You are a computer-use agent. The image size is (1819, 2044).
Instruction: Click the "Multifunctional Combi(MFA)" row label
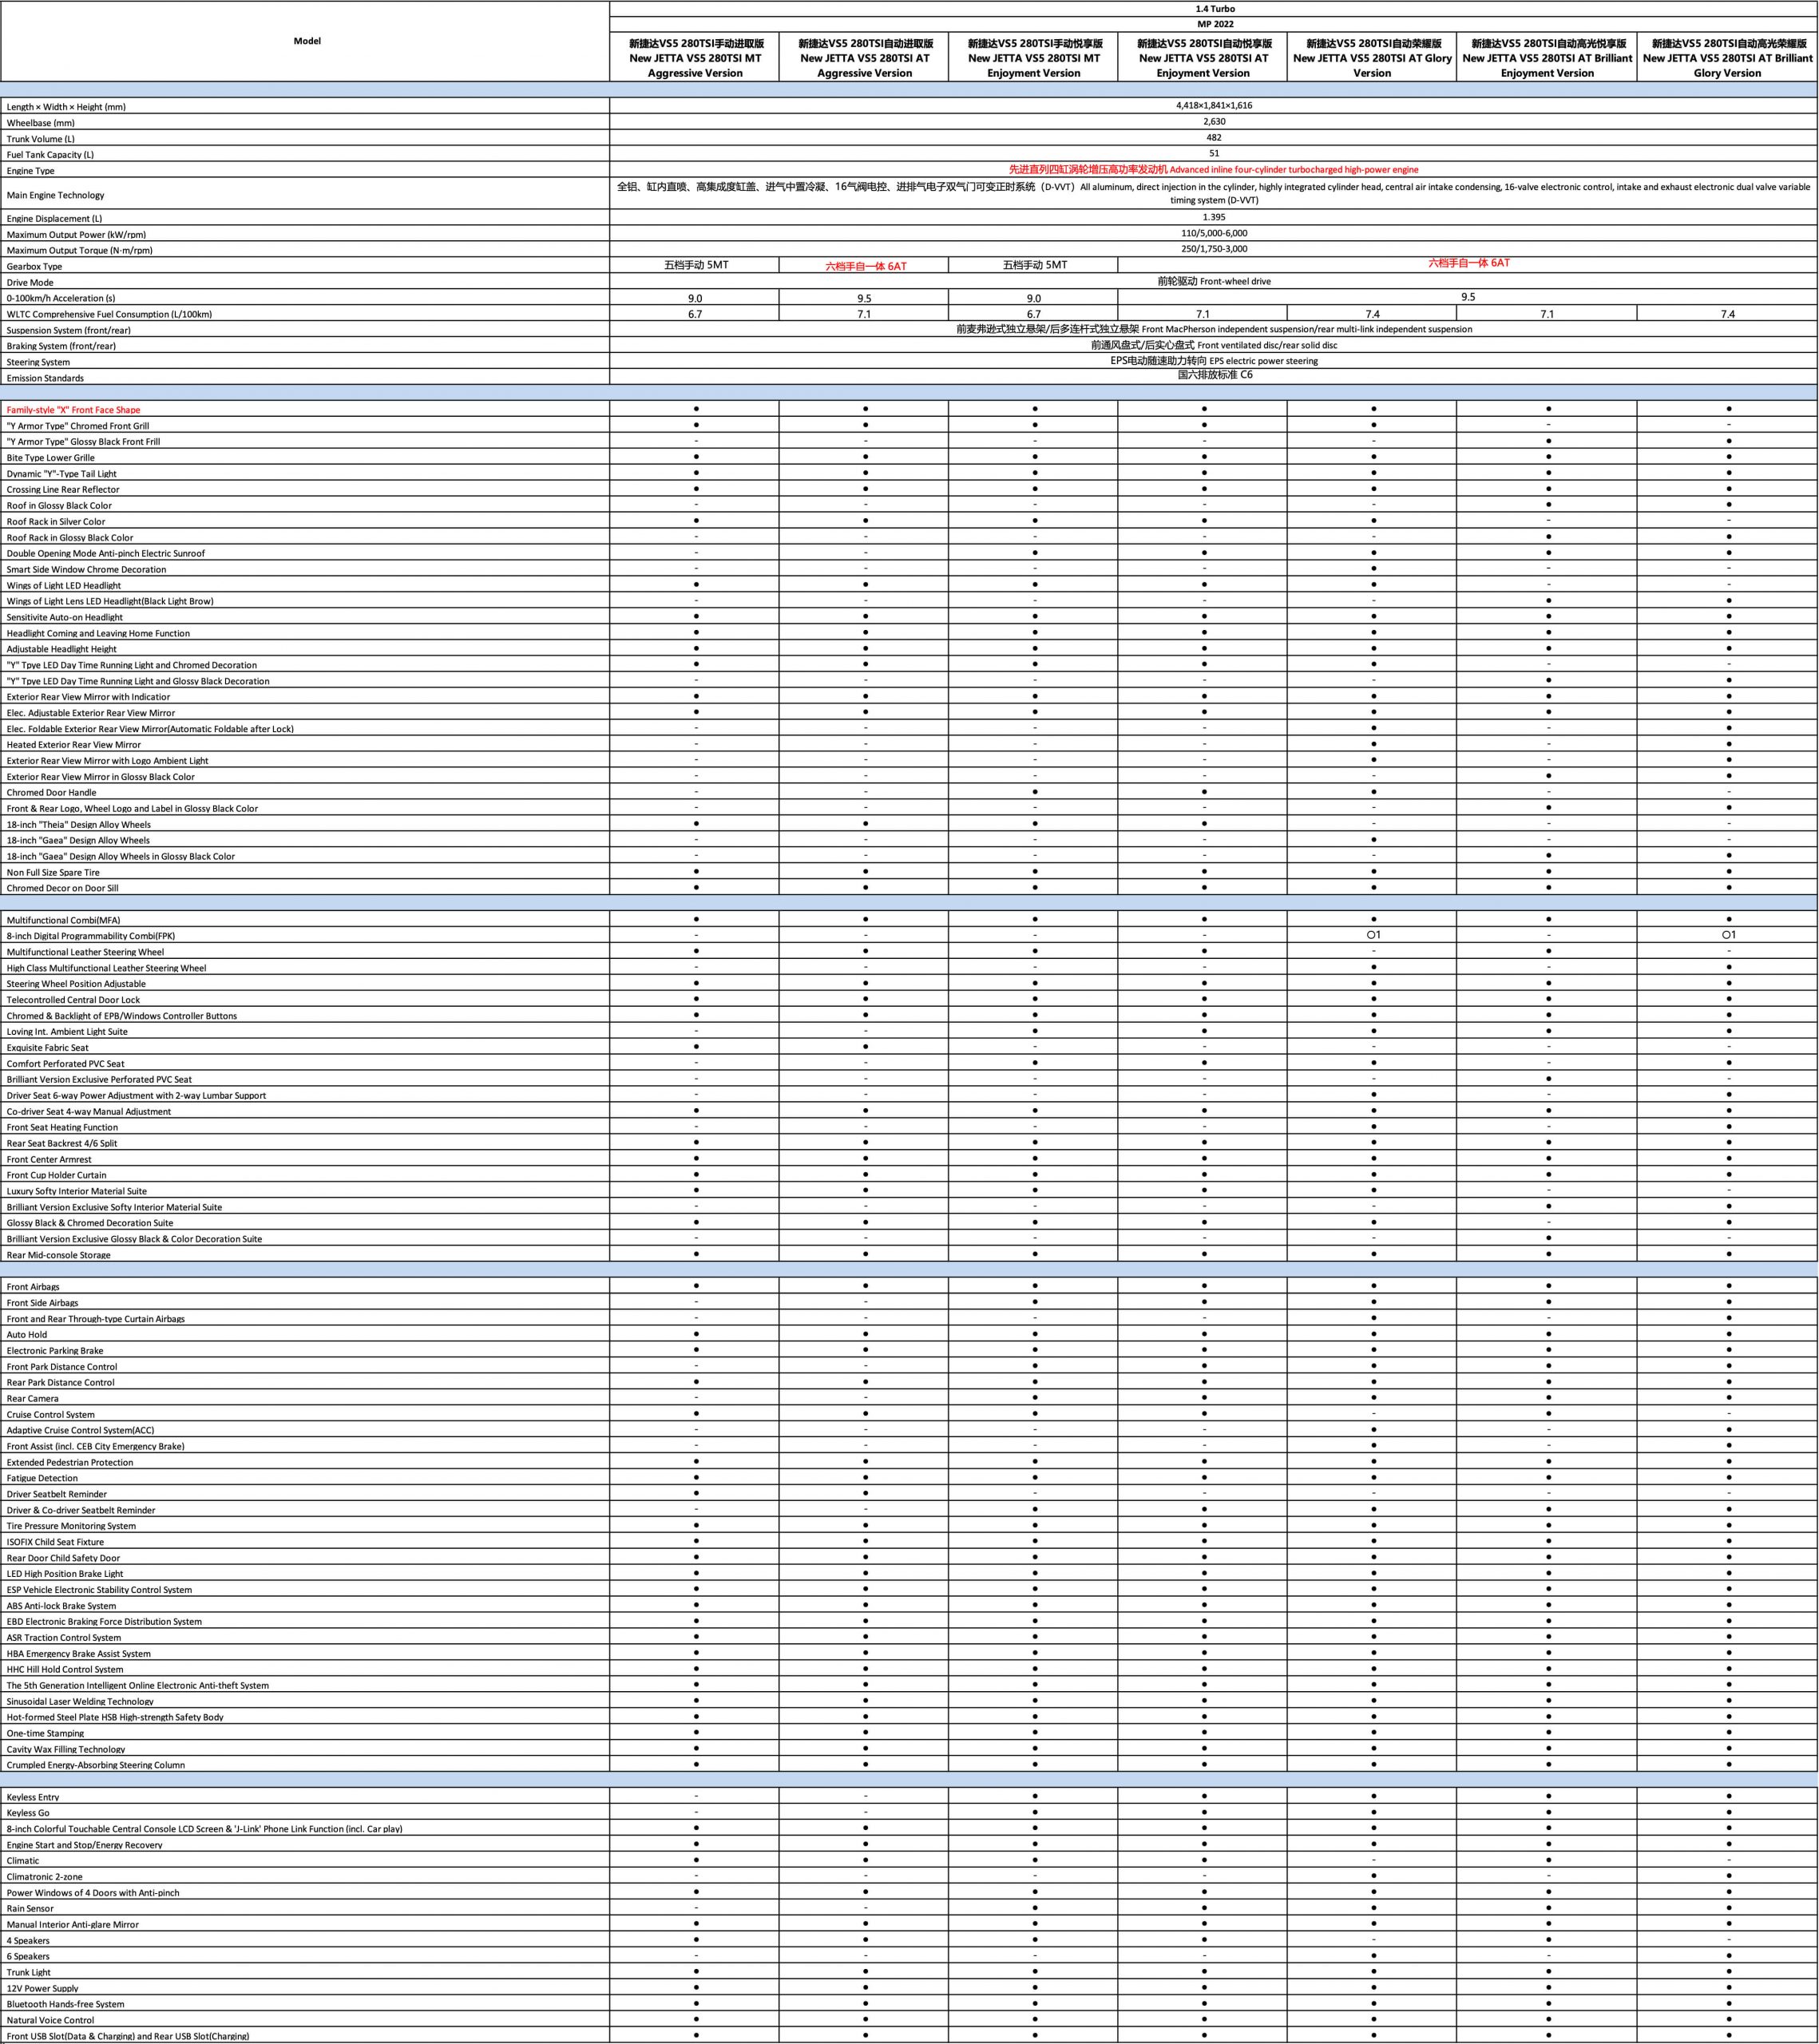click(63, 920)
